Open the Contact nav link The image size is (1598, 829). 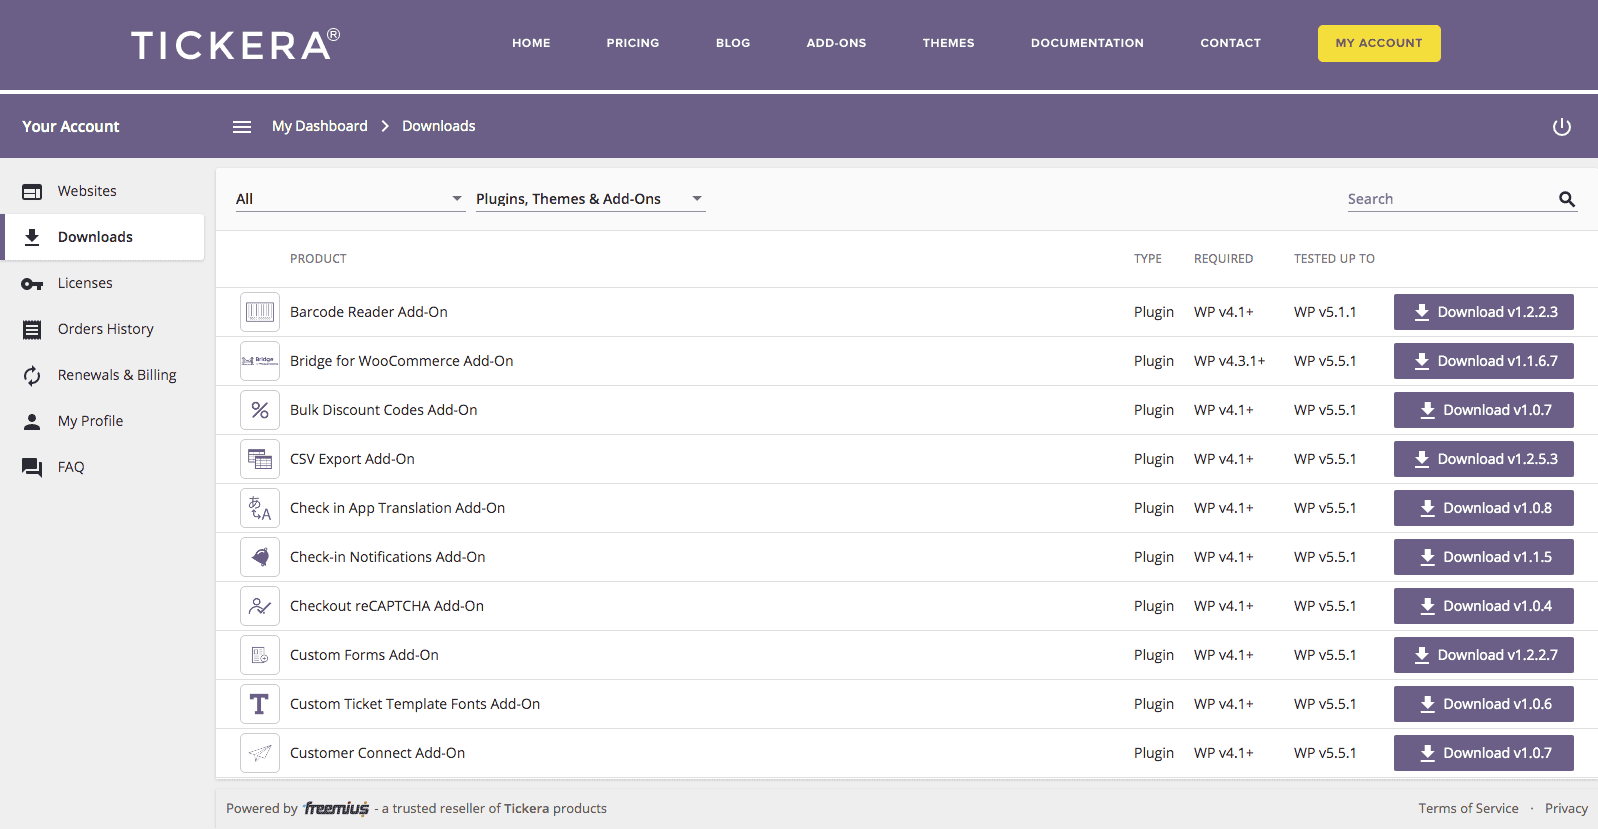[x=1231, y=43]
